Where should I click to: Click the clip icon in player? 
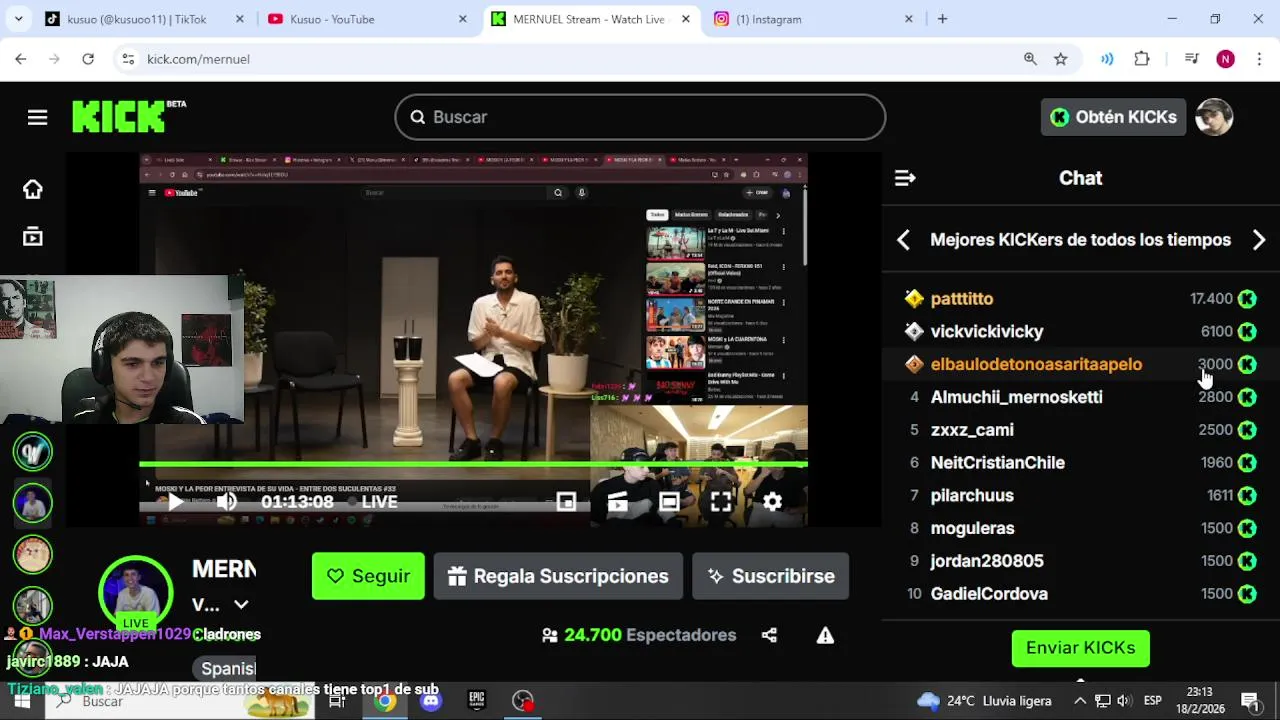click(x=617, y=502)
